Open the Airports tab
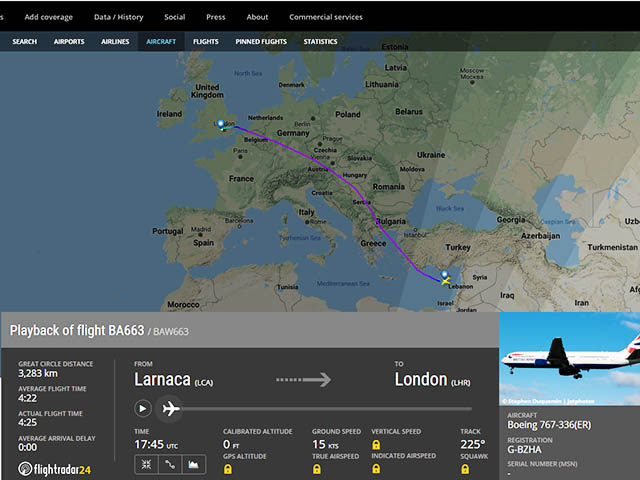Image resolution: width=640 pixels, height=480 pixels. pos(69,41)
